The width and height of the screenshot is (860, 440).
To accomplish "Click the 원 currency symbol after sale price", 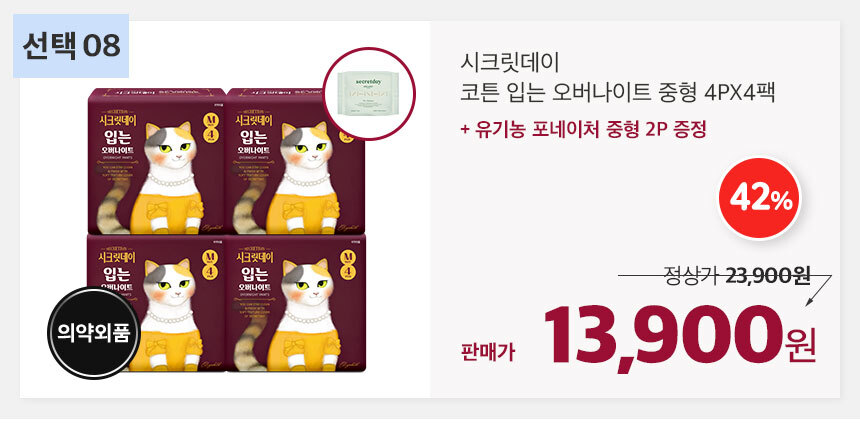I will click(x=801, y=344).
